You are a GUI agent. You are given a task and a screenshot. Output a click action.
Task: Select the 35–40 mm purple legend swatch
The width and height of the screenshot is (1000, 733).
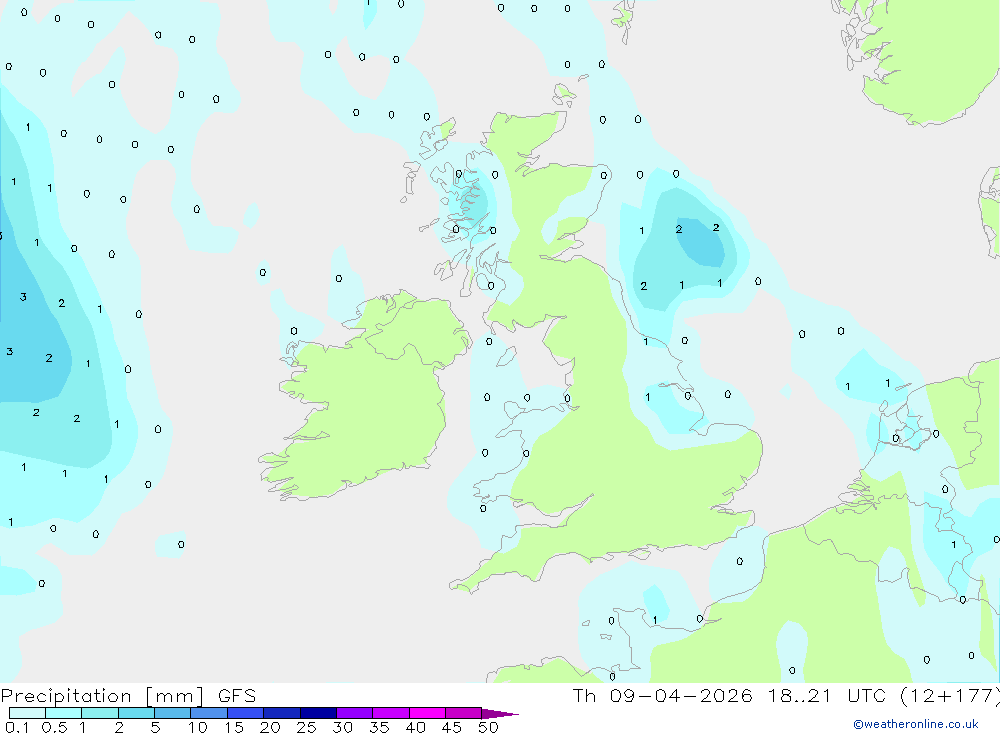coord(390,713)
